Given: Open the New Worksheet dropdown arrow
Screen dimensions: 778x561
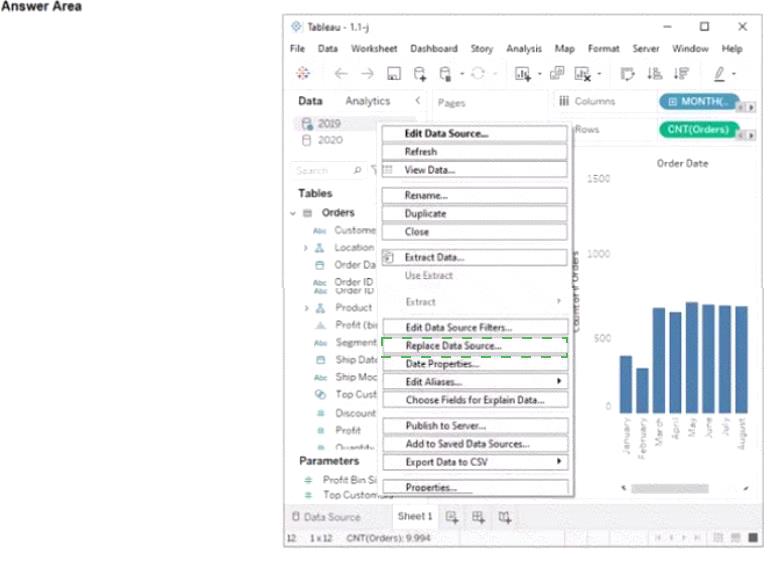Looking at the screenshot, I should click(x=539, y=74).
